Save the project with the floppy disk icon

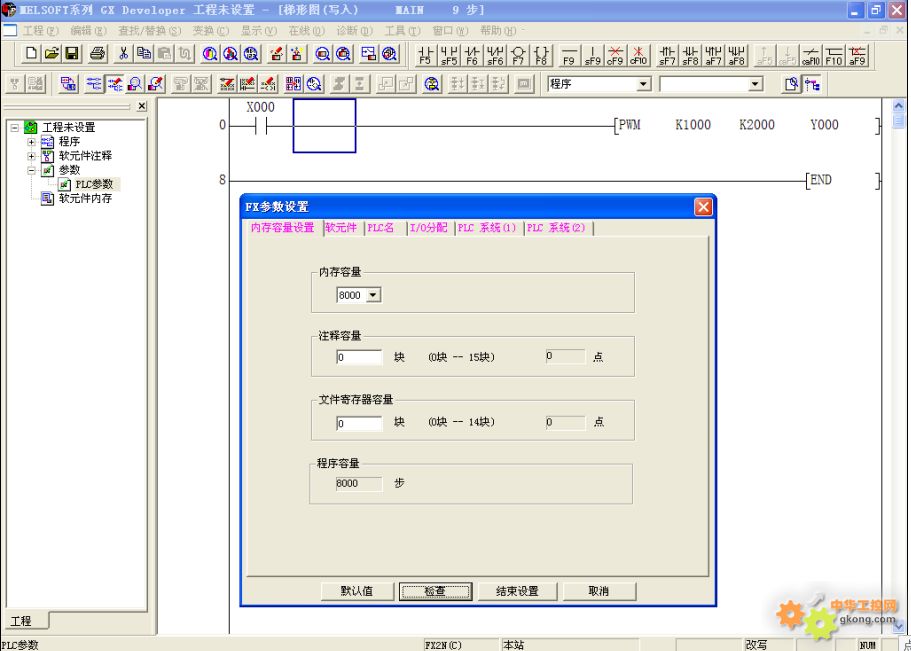pyautogui.click(x=72, y=55)
